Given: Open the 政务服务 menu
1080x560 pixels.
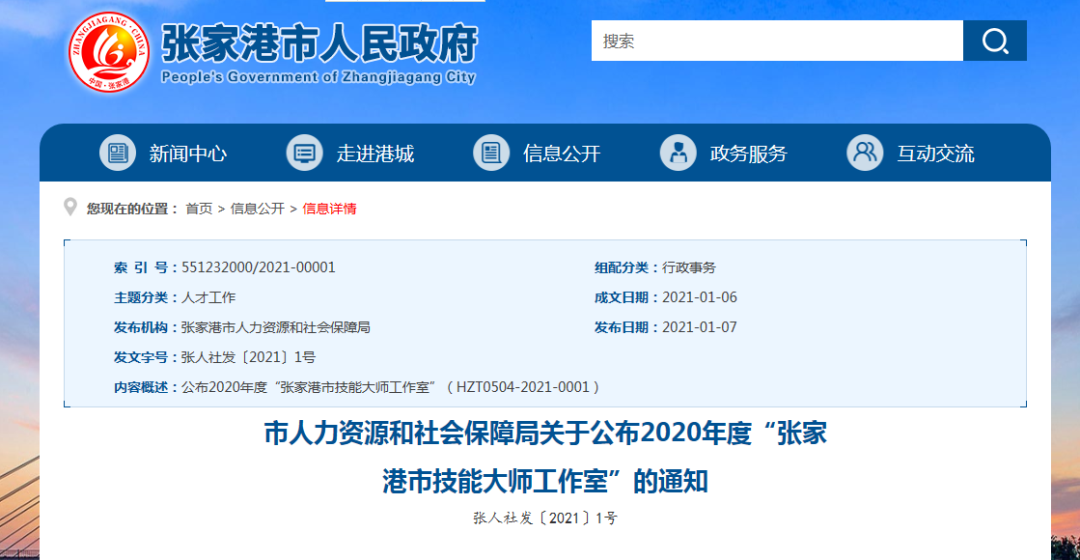Looking at the screenshot, I should pyautogui.click(x=749, y=154).
